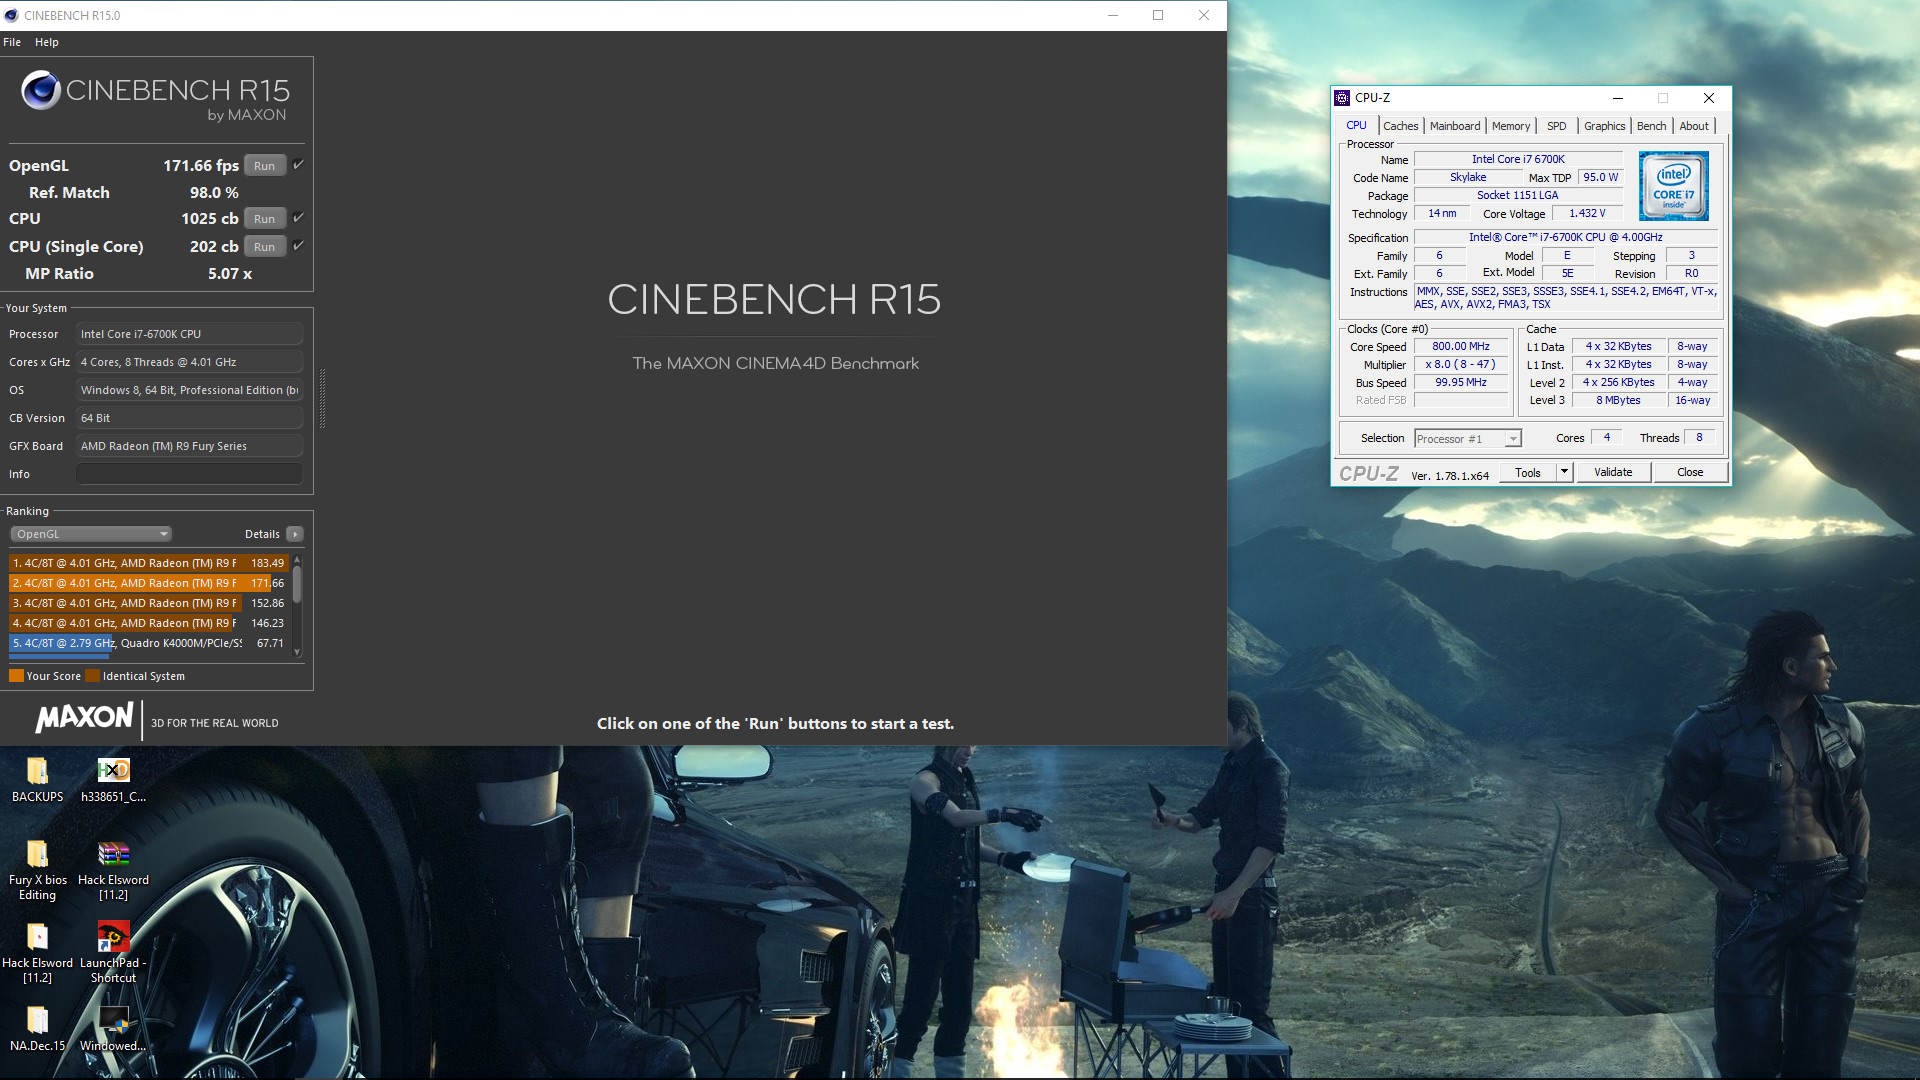Select NA.Dec.15 desktop folder icon
1920x1080 pixels.
37,1029
